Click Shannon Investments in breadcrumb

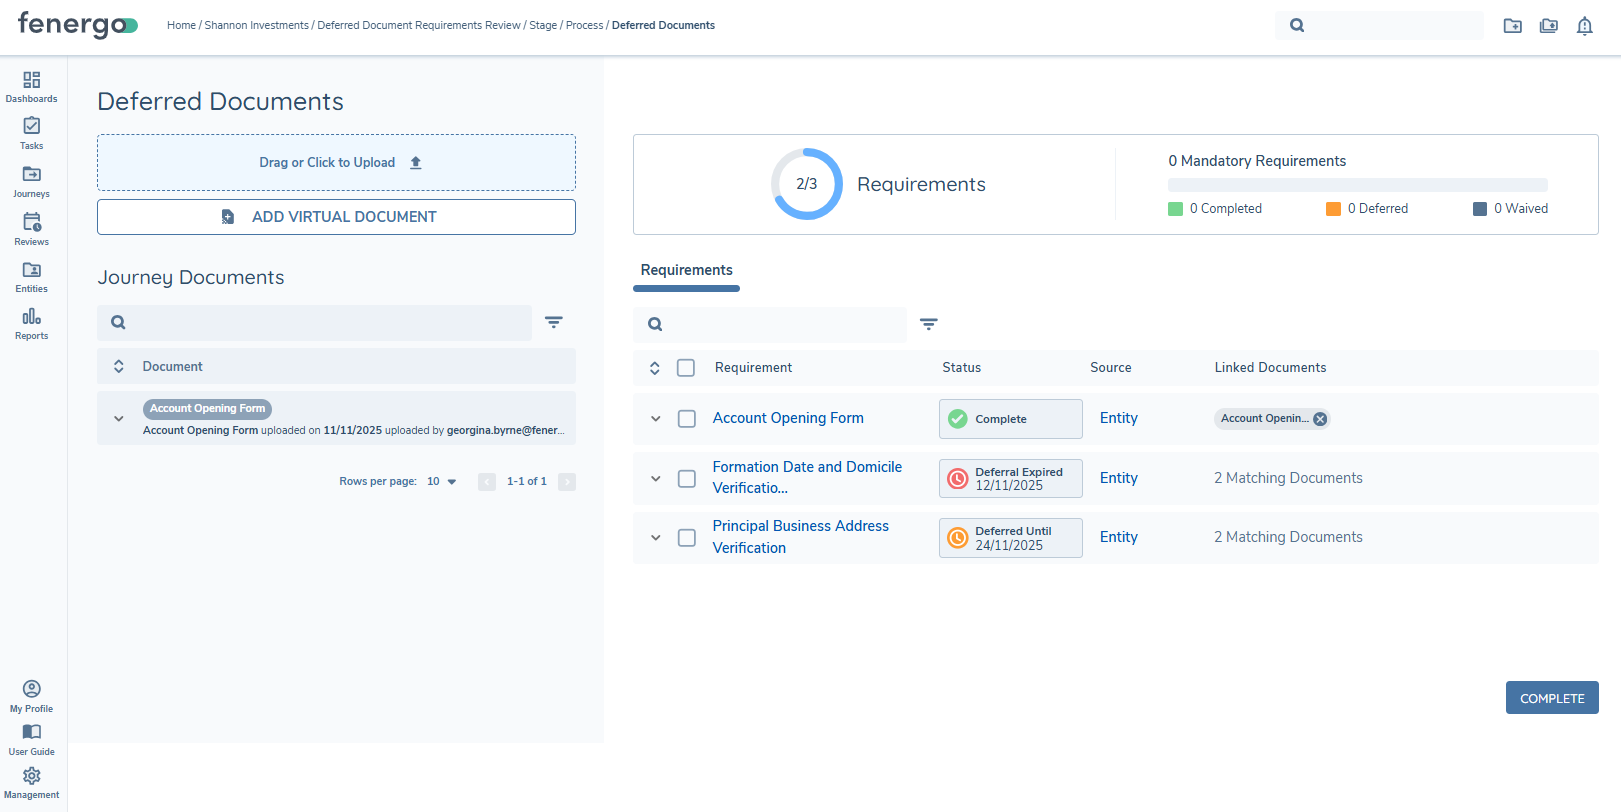tap(256, 26)
